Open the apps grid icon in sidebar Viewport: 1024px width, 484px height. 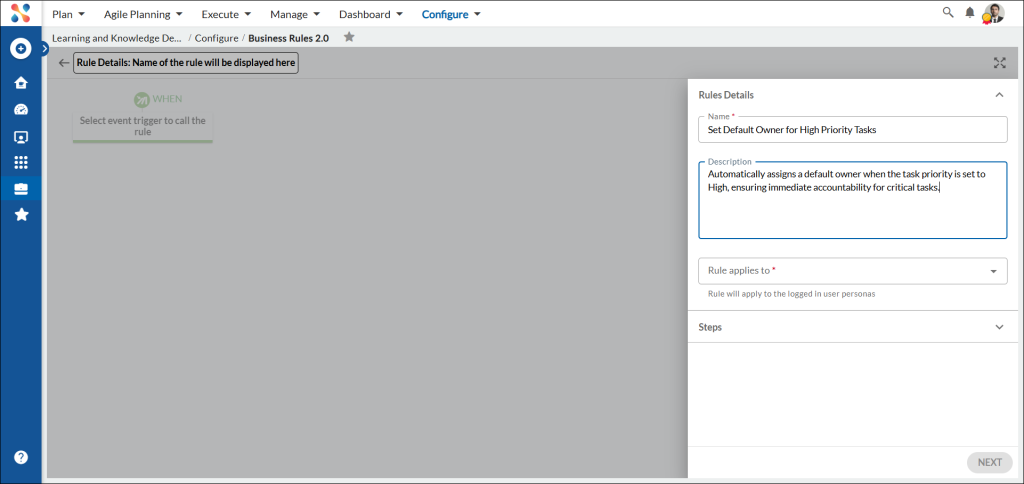point(21,163)
